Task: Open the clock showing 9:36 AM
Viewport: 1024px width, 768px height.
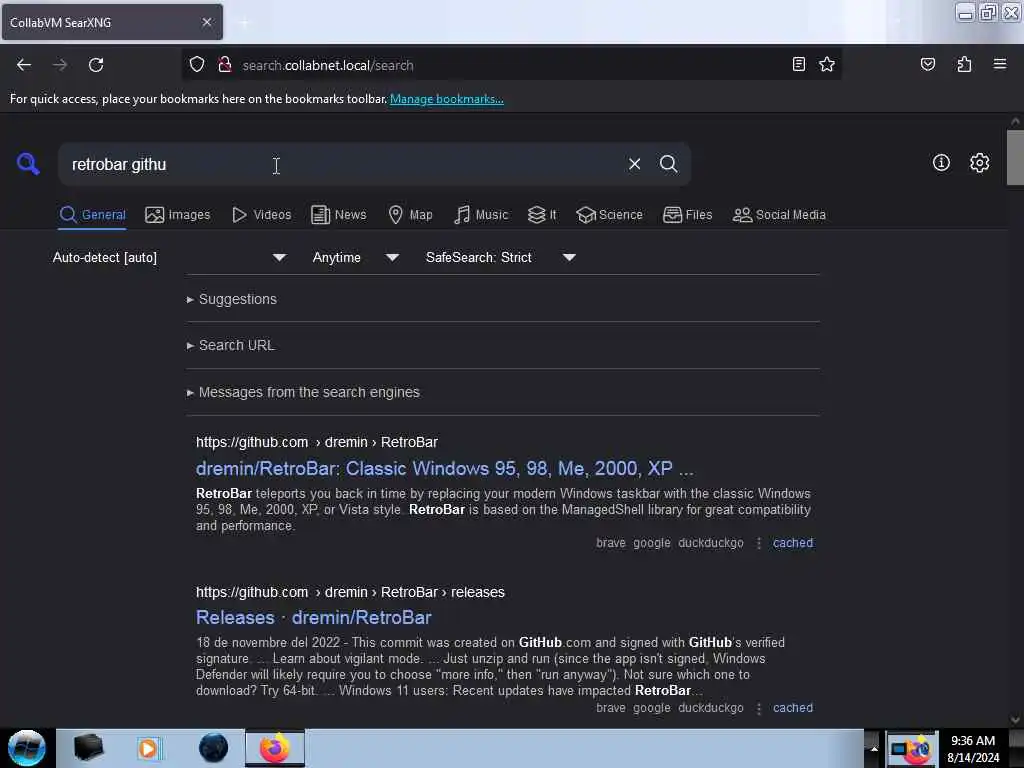Action: (x=973, y=749)
